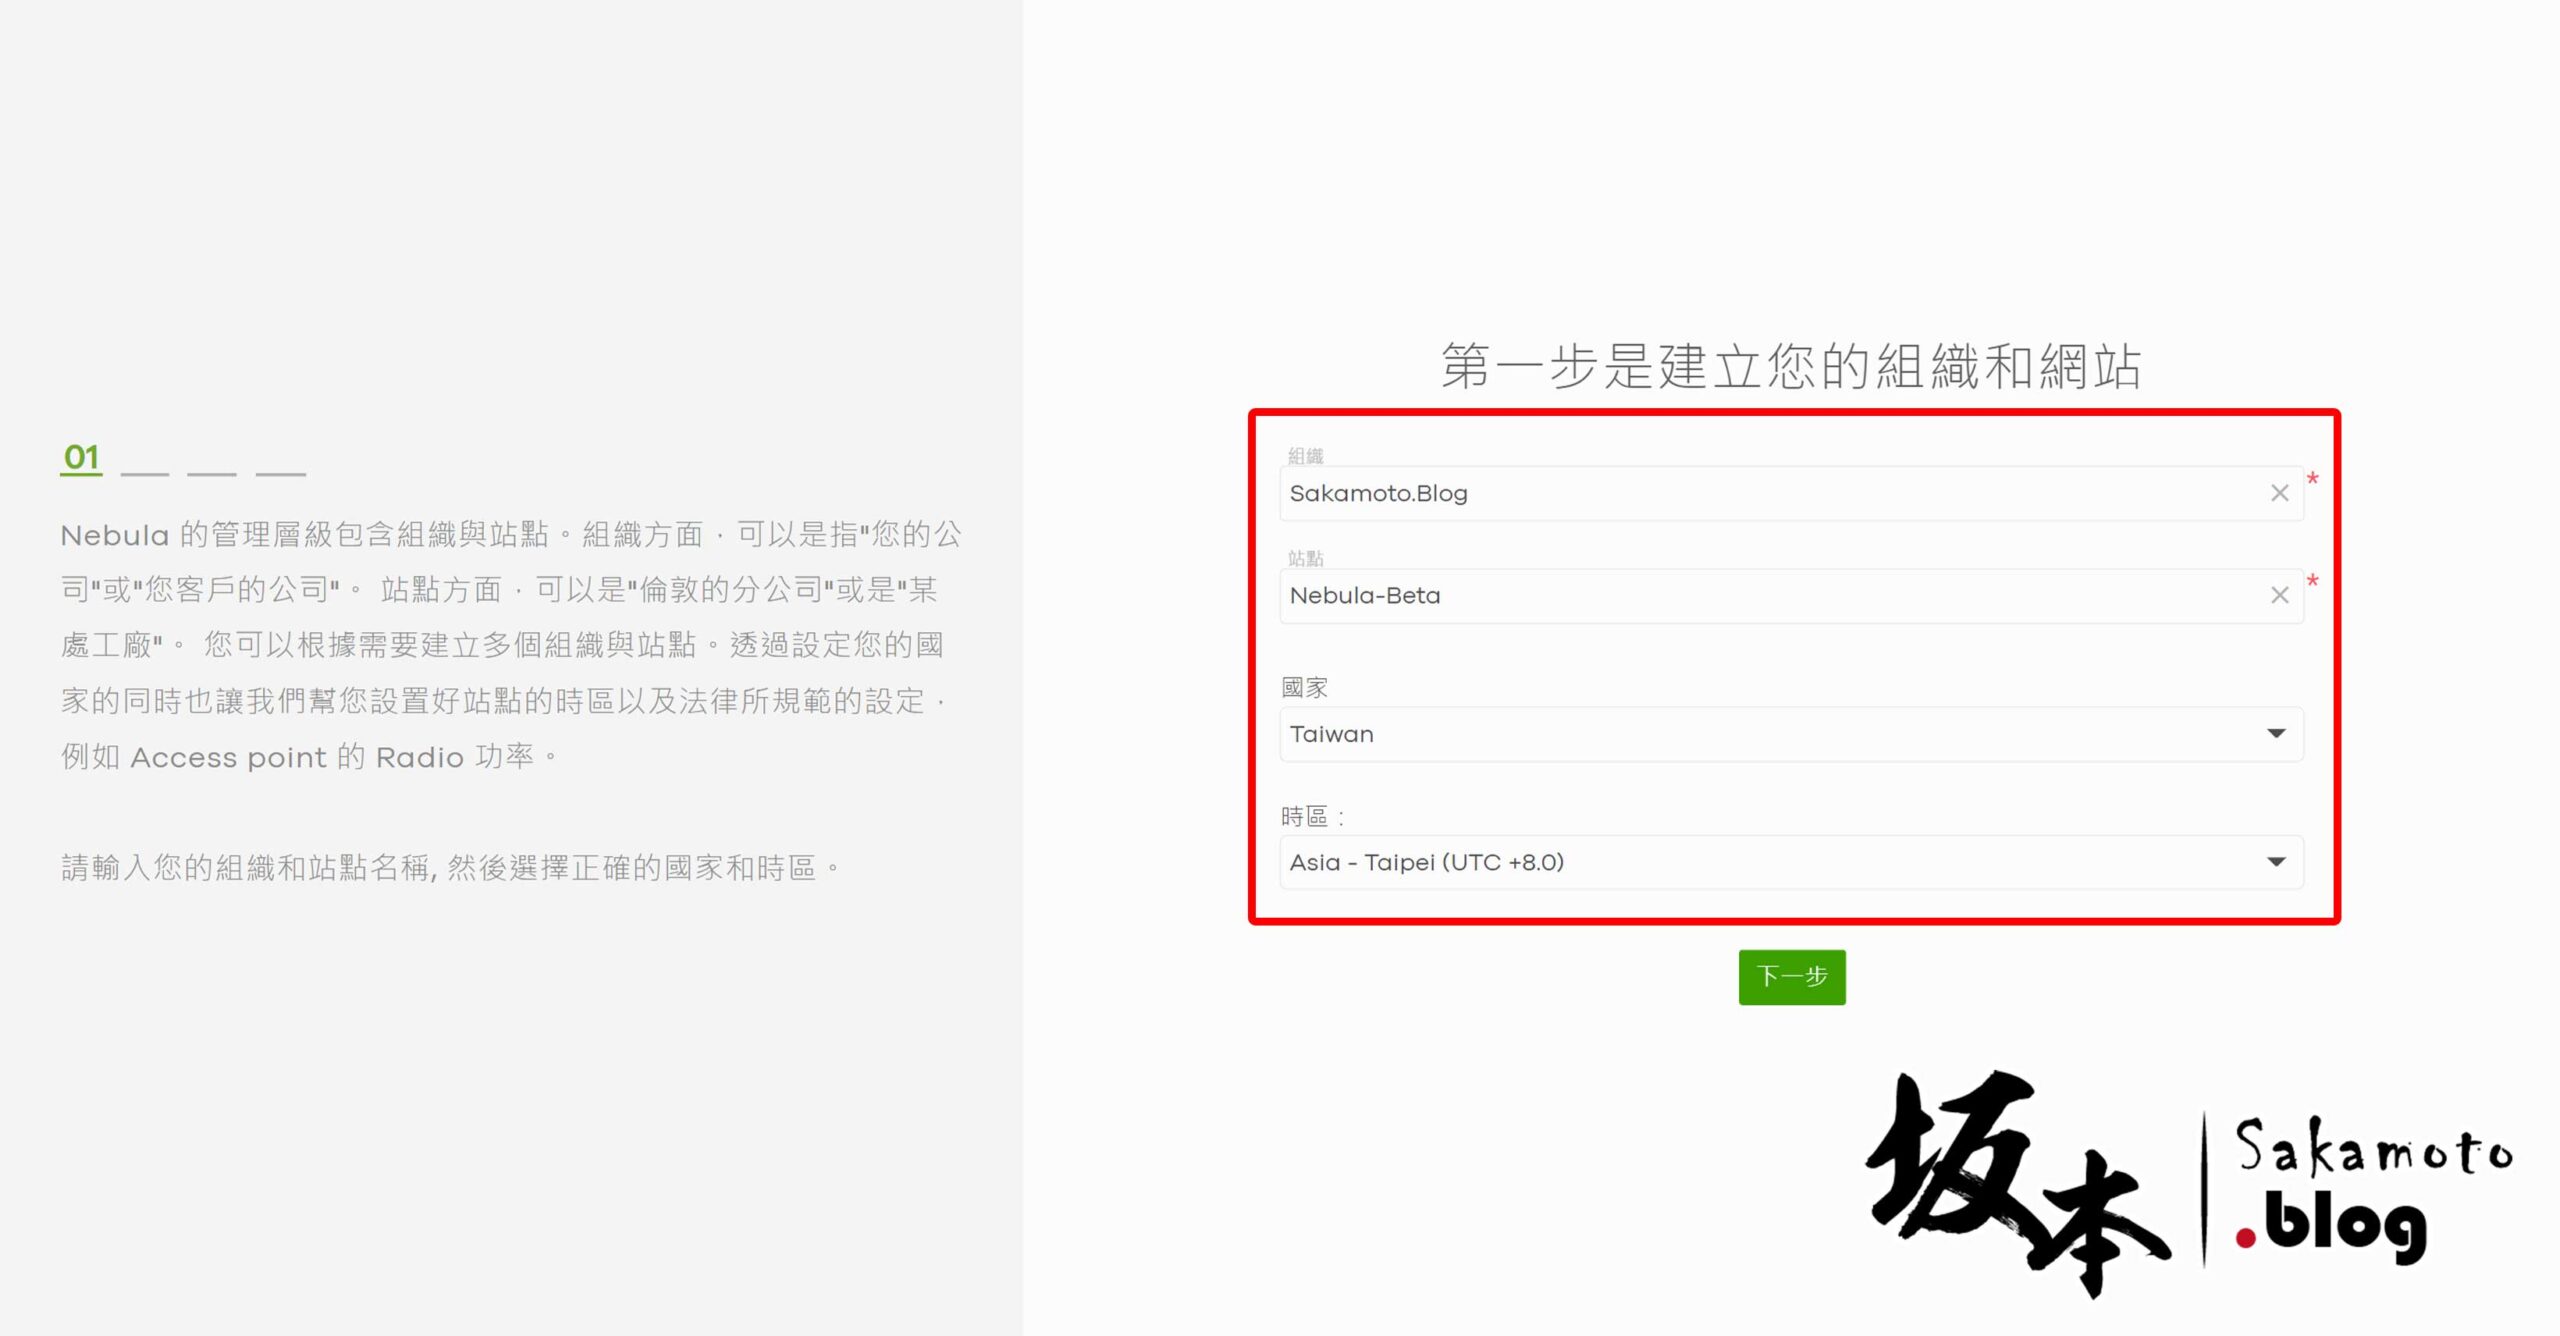
Task: Open the Taiwan country dropdown arrow
Action: [2276, 734]
